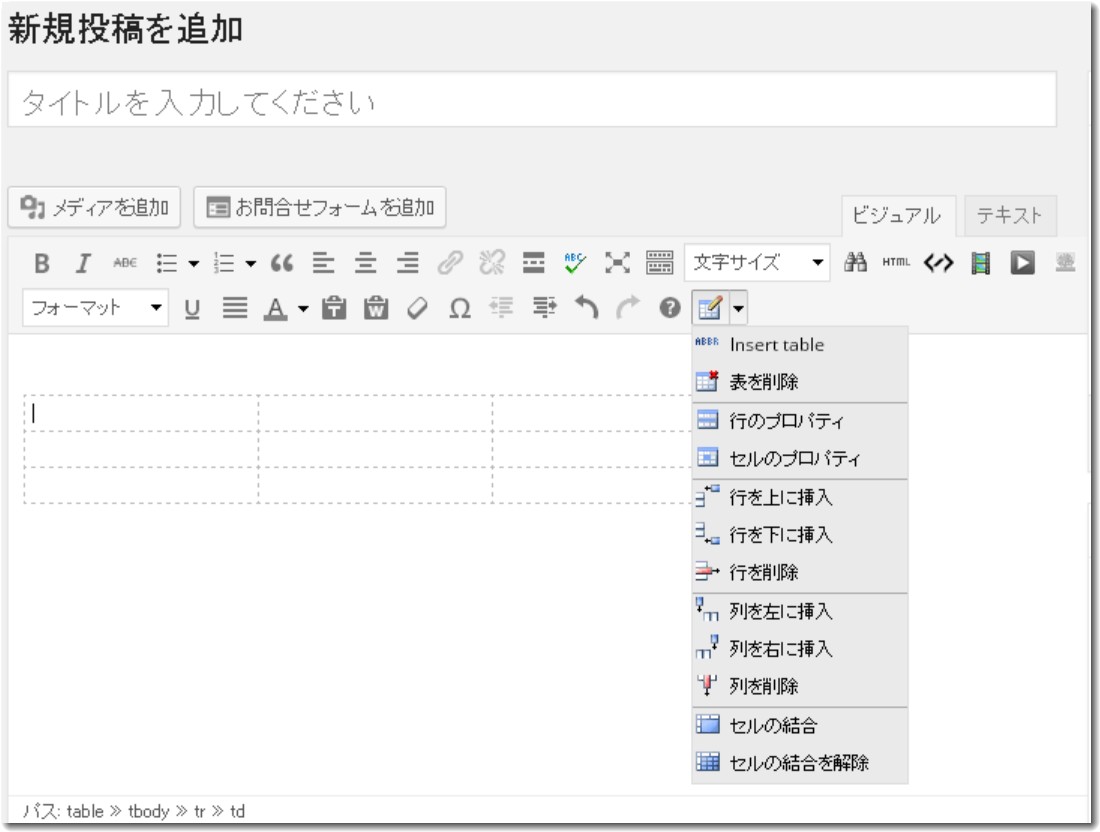Enter fullscreen editing mode

(x=618, y=264)
